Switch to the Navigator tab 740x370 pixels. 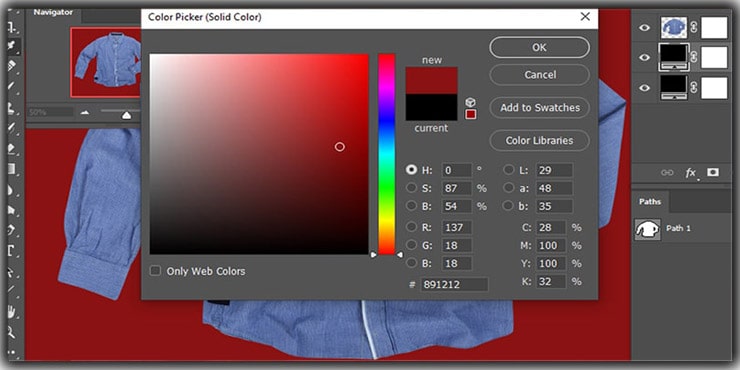point(52,12)
